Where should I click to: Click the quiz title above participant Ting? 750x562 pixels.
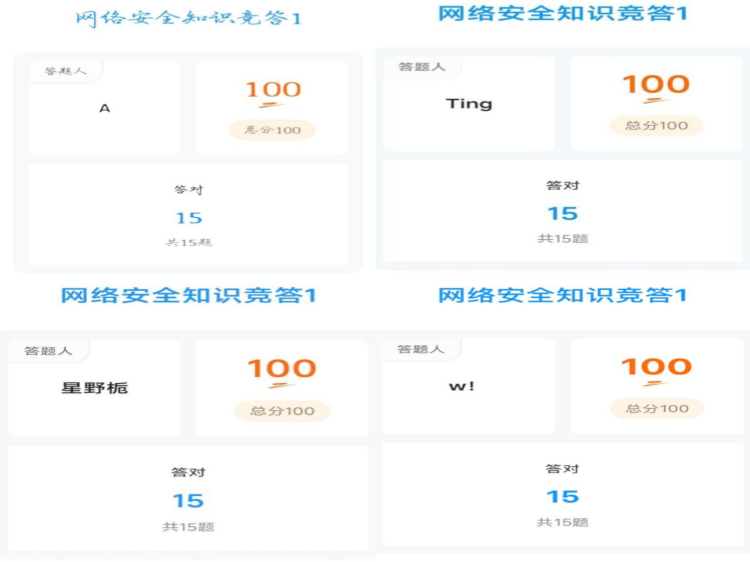(x=563, y=14)
